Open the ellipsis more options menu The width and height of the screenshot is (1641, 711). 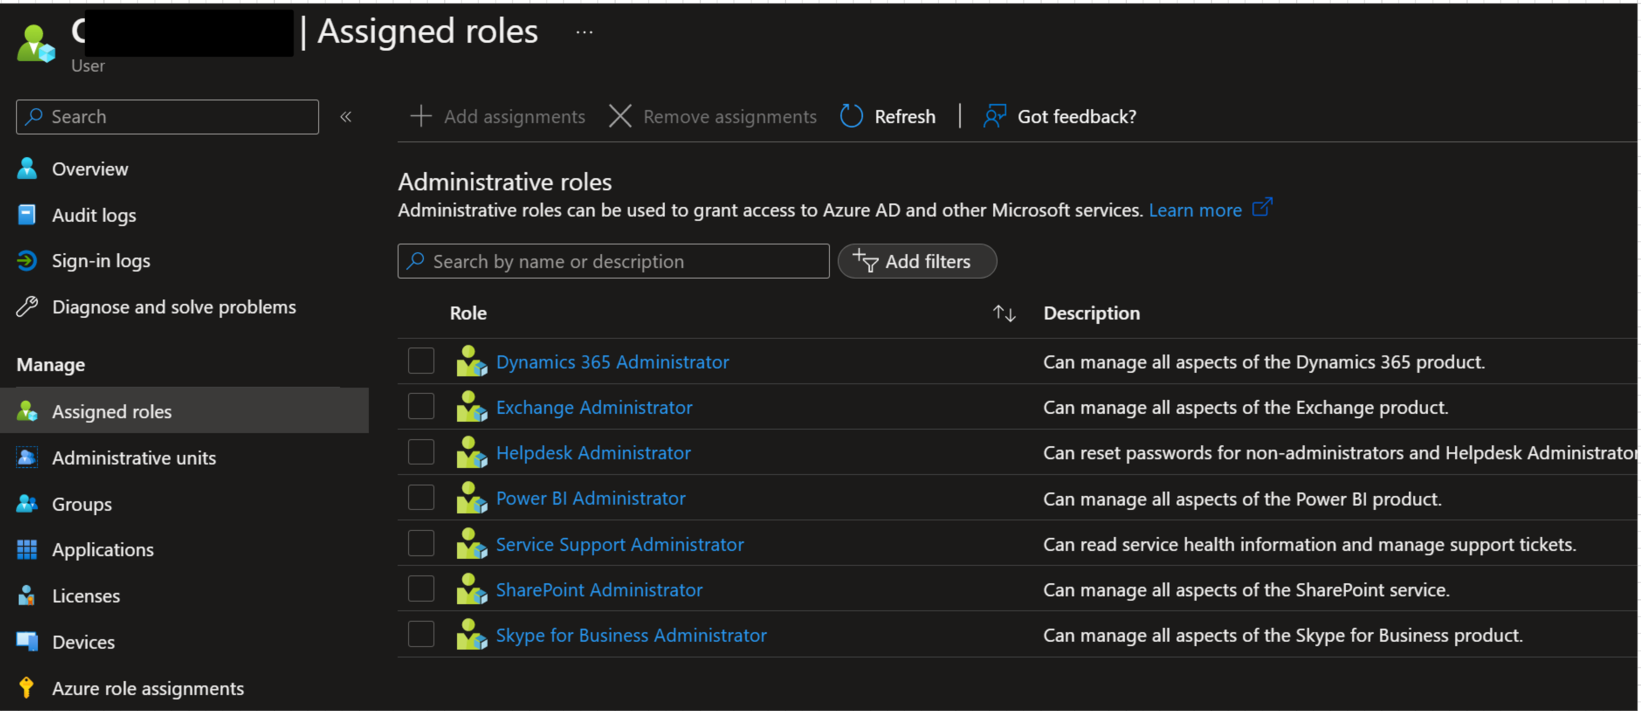click(584, 33)
